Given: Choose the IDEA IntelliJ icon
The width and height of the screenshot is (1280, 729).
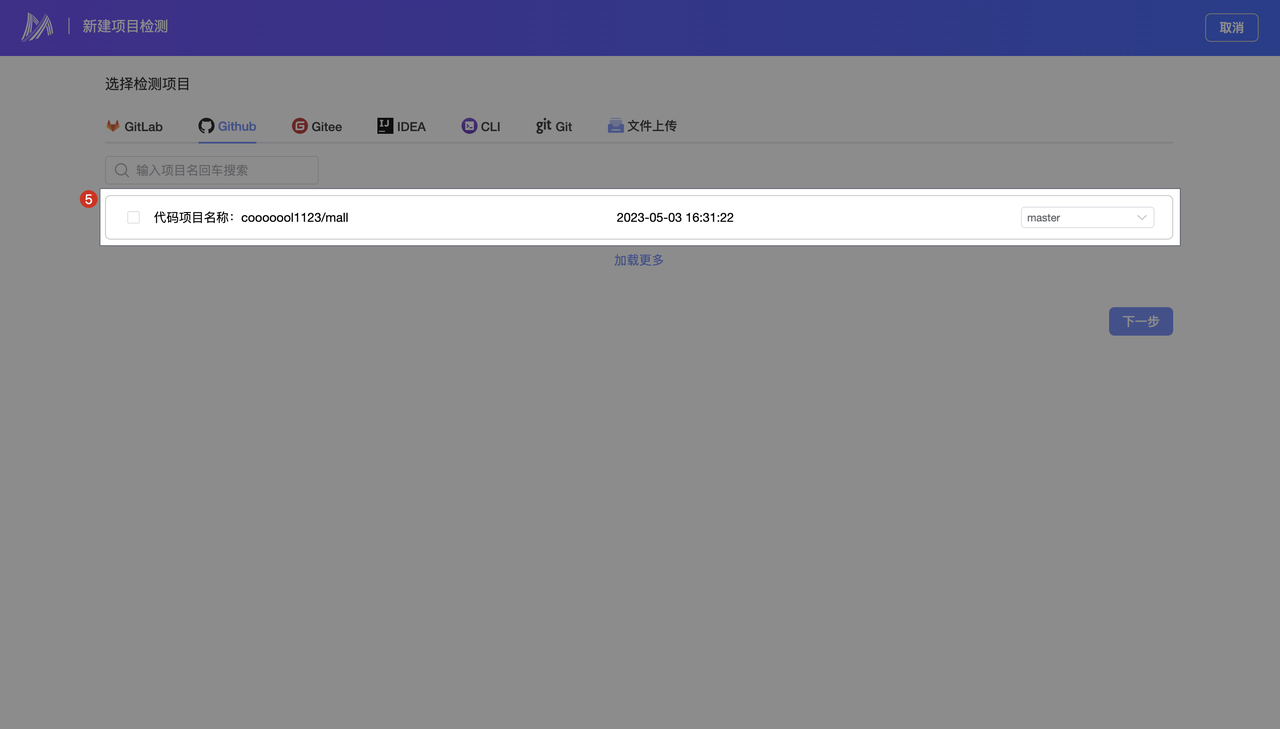Looking at the screenshot, I should tap(385, 126).
